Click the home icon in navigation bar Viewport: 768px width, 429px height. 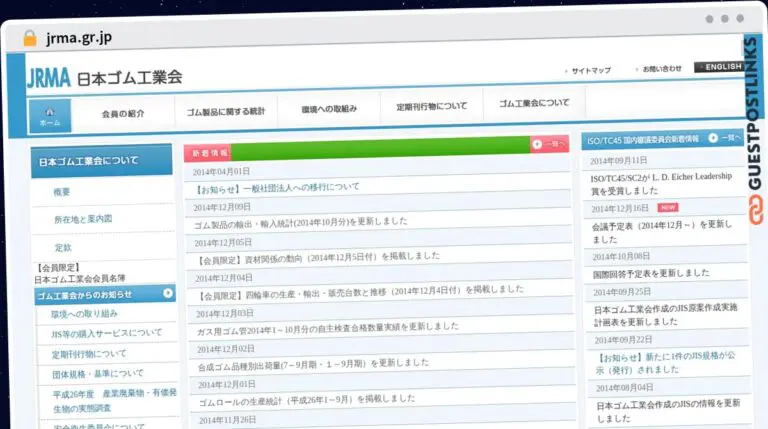[x=50, y=116]
